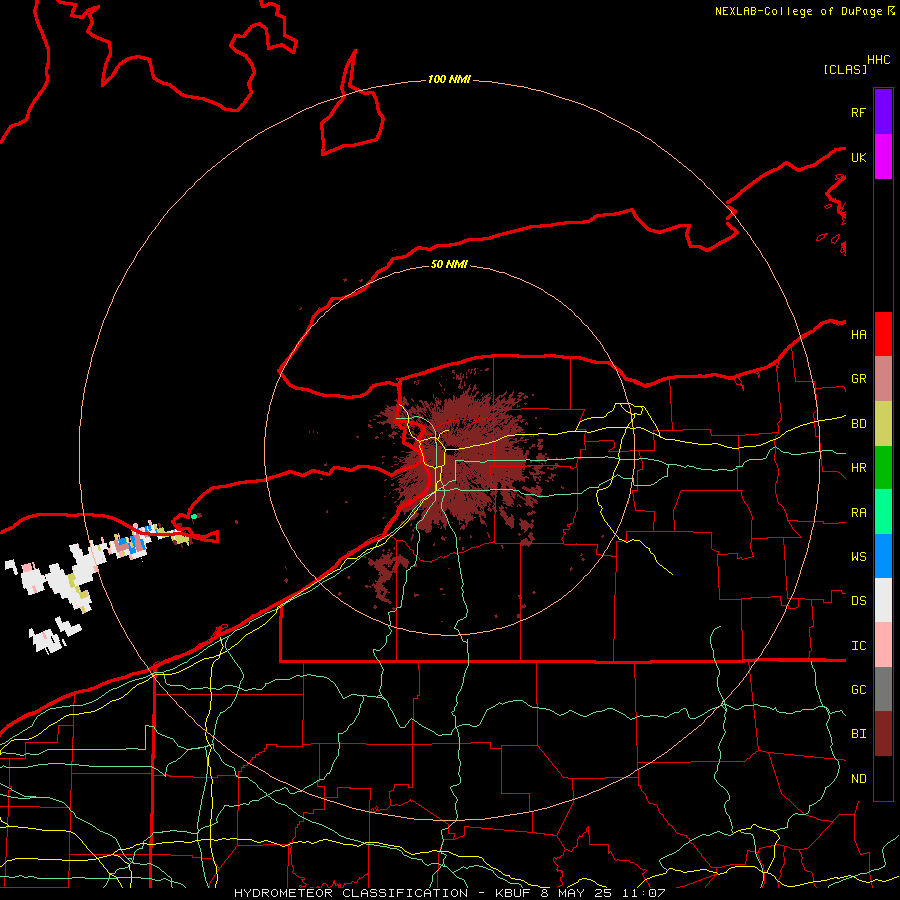Click the BD legend label
The width and height of the screenshot is (900, 900).
pyautogui.click(x=858, y=424)
